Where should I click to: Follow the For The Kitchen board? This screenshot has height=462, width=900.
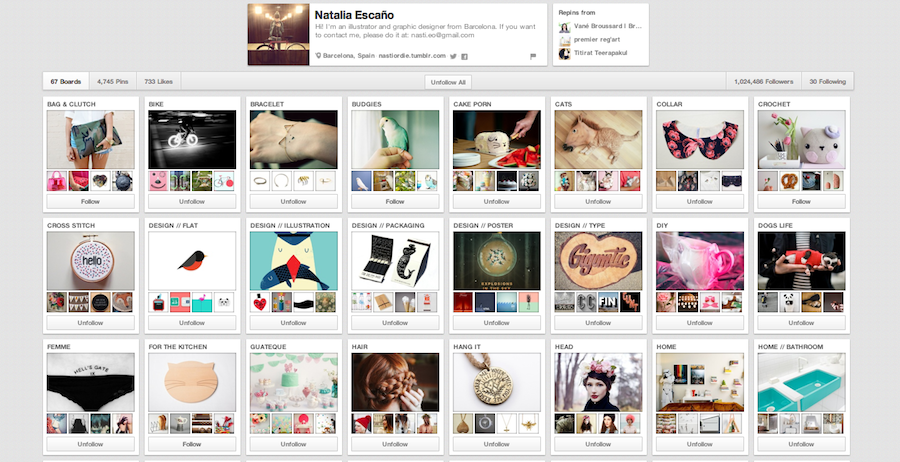click(192, 443)
